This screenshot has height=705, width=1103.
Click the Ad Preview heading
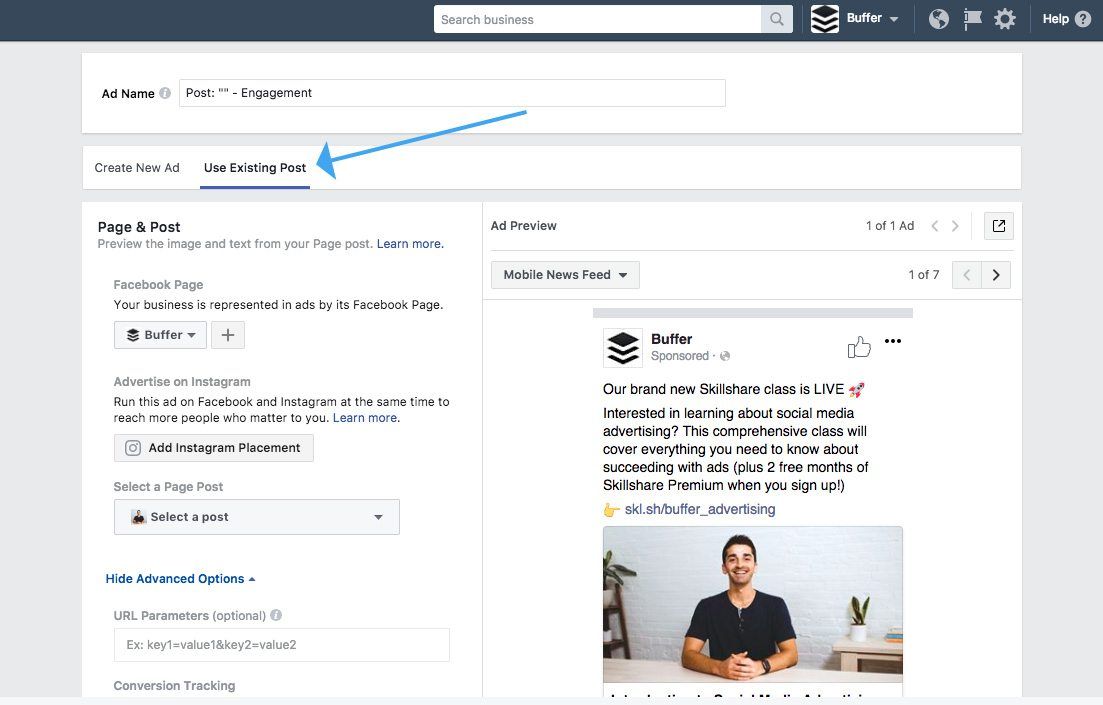[523, 226]
